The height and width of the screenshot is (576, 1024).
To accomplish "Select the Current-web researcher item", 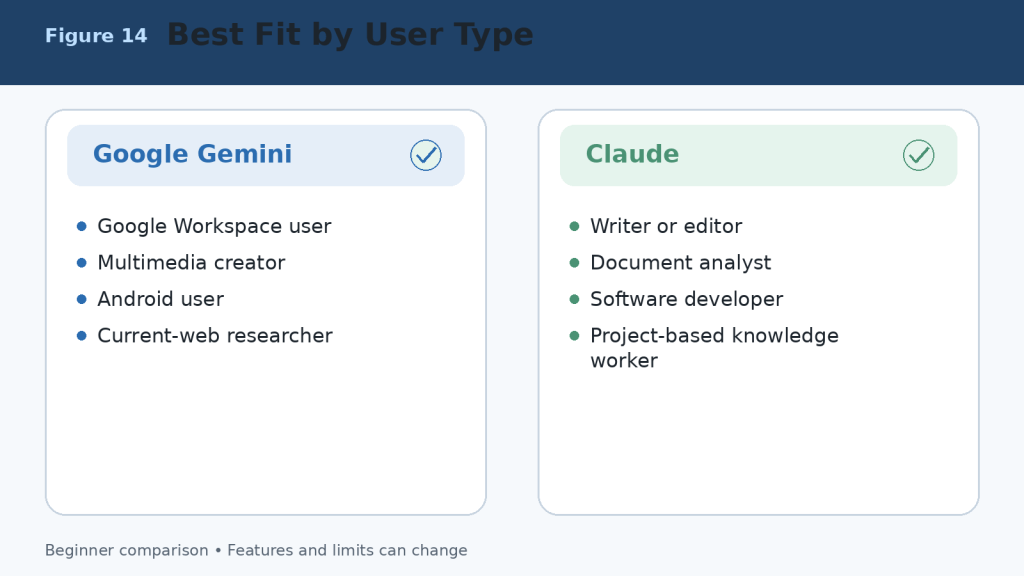I will pyautogui.click(x=215, y=336).
